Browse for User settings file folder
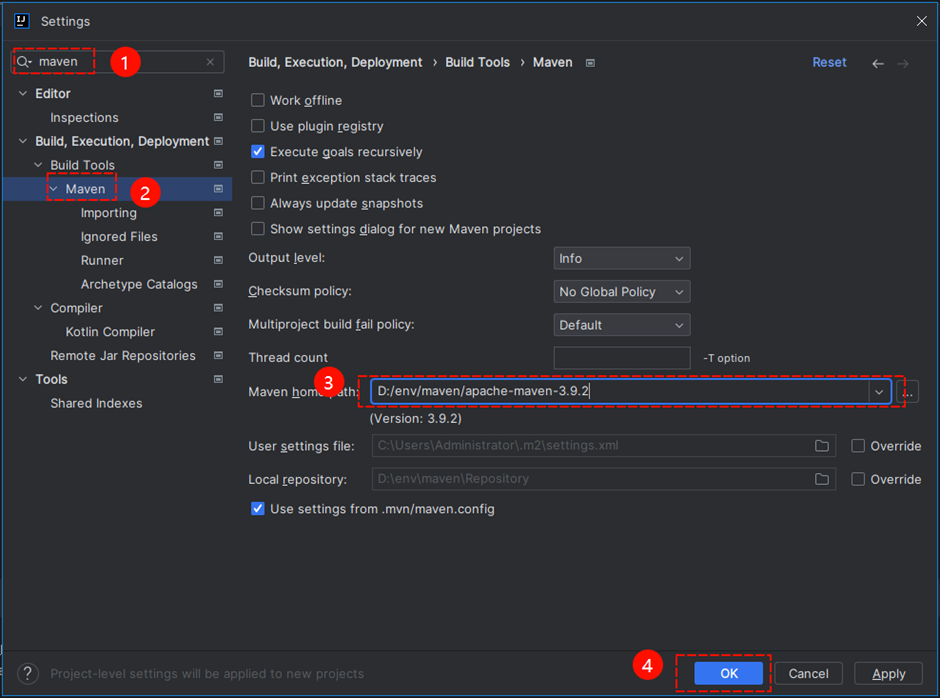 tap(822, 446)
